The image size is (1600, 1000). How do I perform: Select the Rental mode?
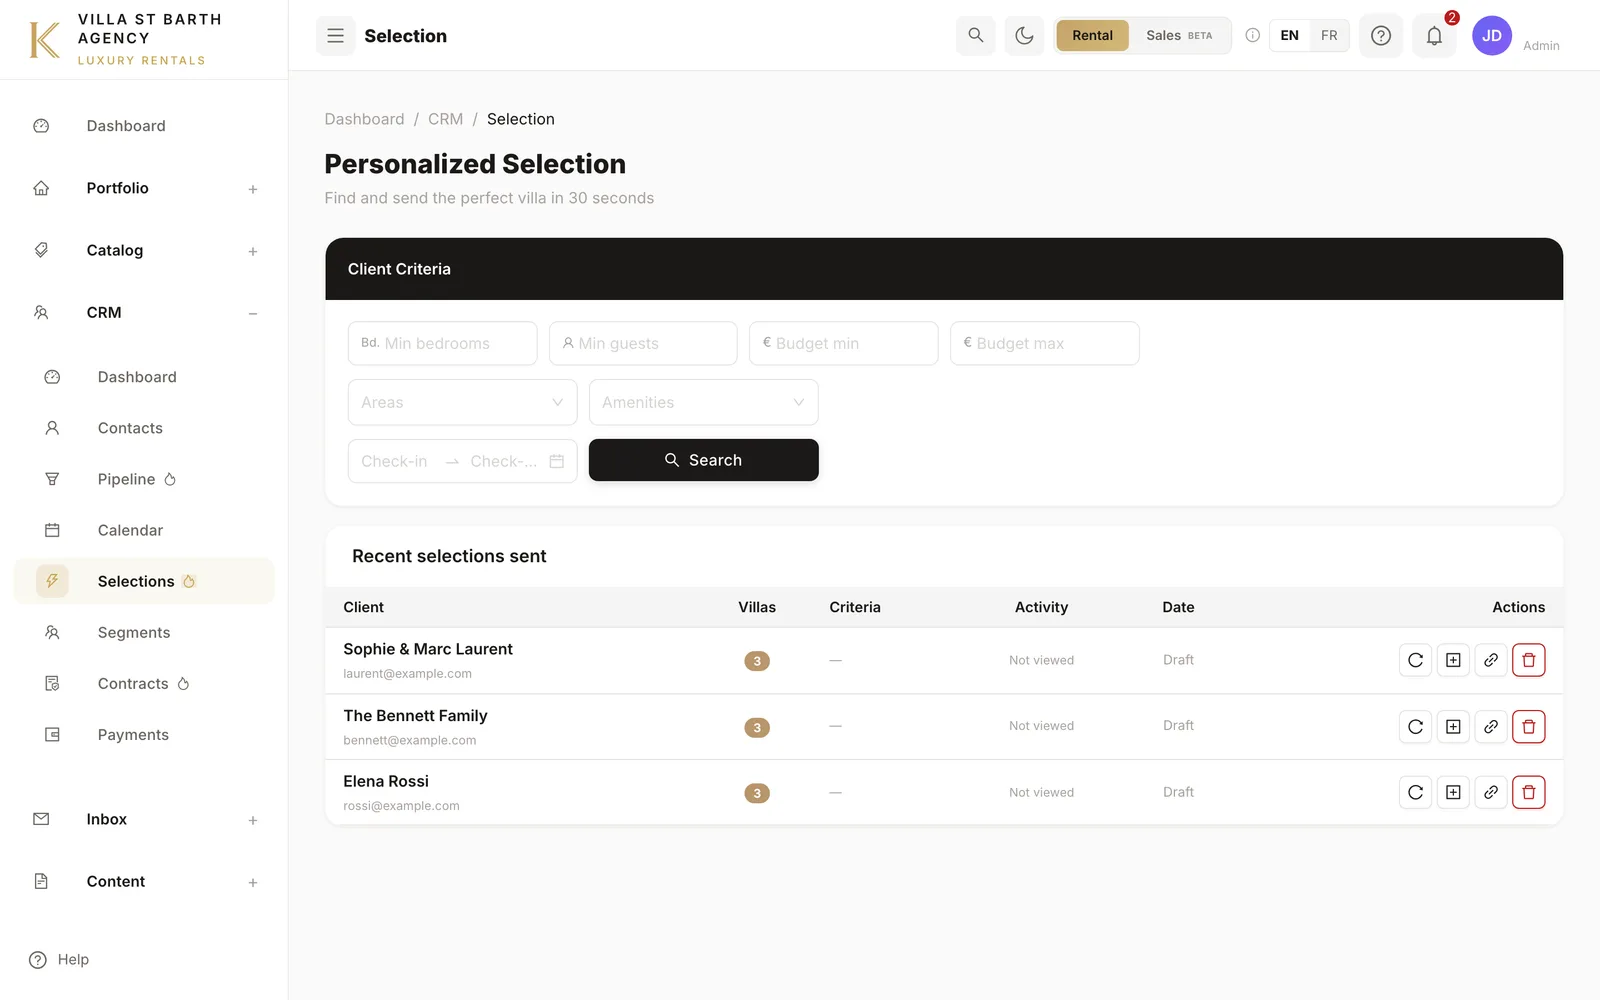[x=1092, y=36]
